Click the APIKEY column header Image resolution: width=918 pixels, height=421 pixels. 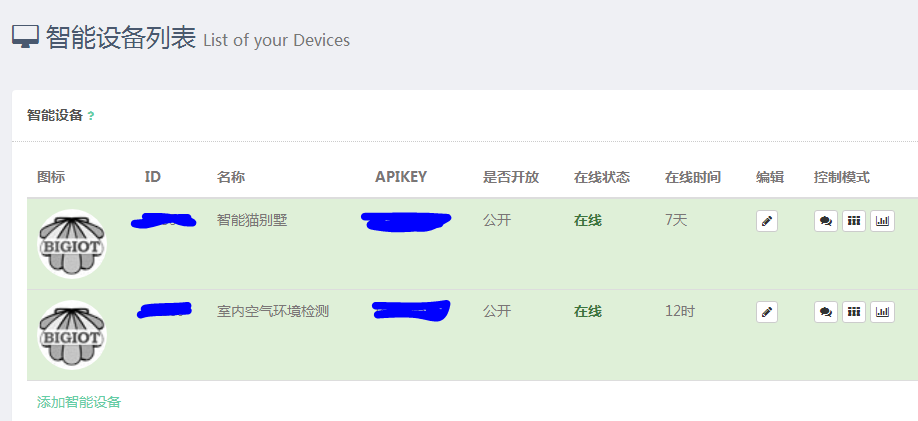[x=401, y=177]
